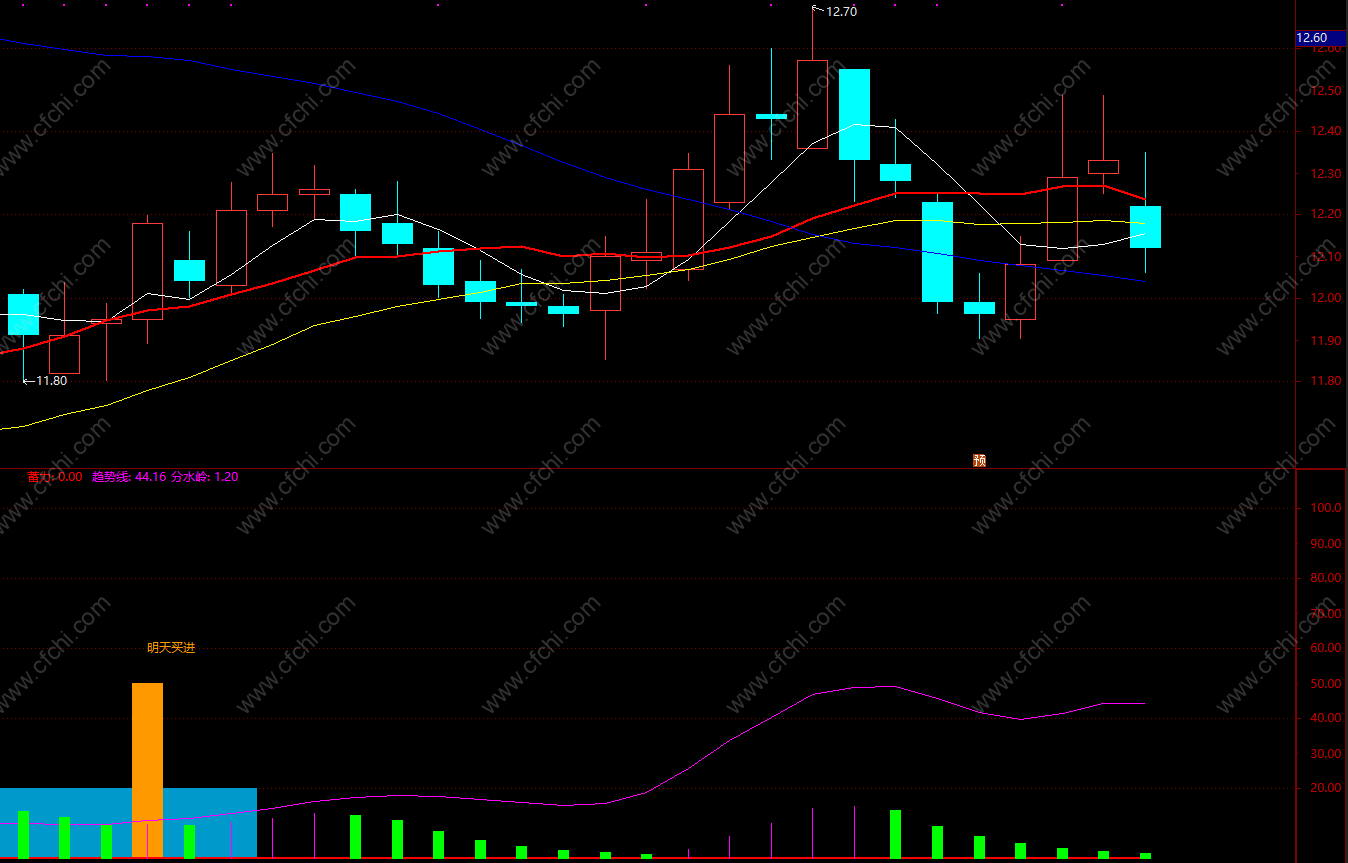Click the 50.00 indicator axis label
The width and height of the screenshot is (1348, 863).
tap(1326, 684)
